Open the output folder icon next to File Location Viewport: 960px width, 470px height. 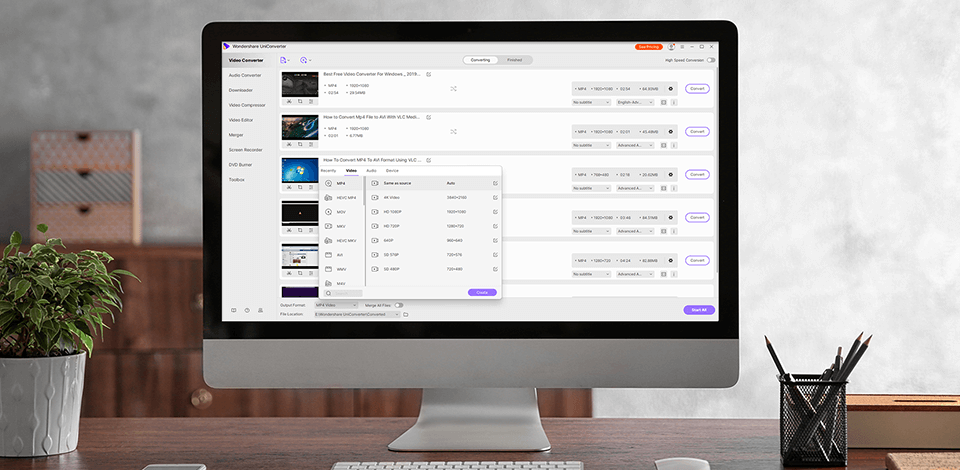coord(406,315)
